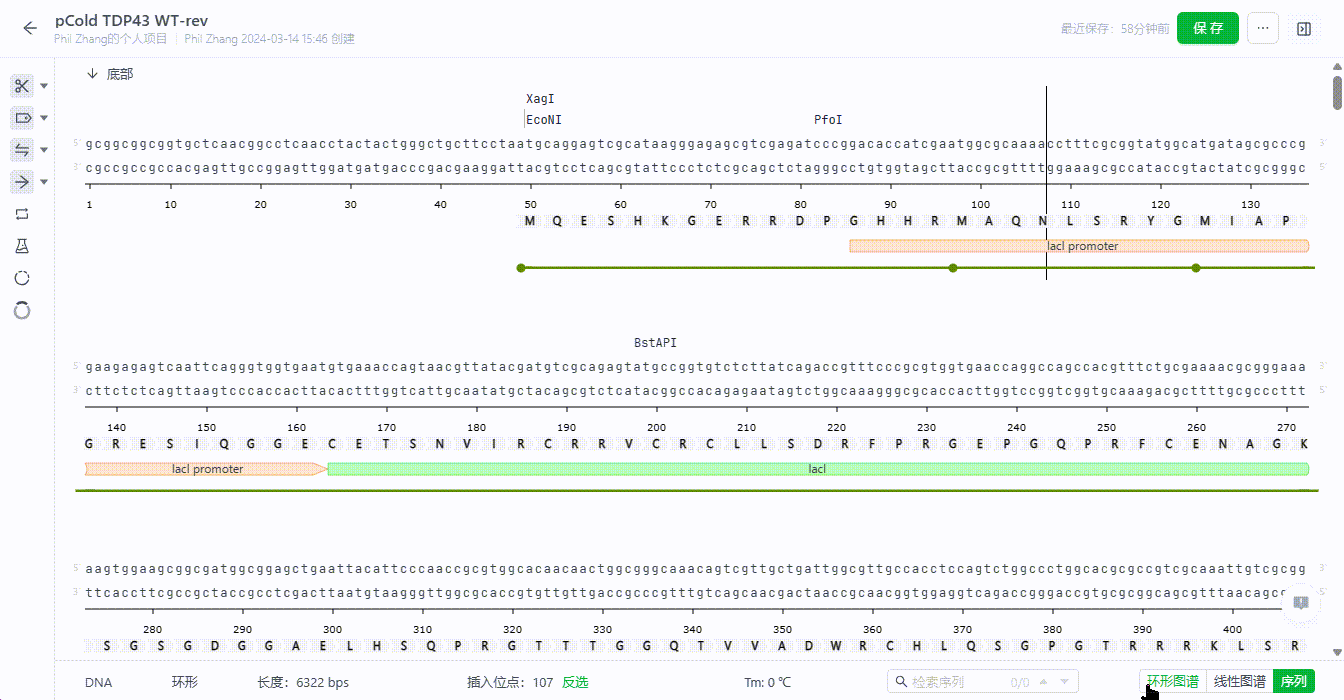Open the flask experiment tool
This screenshot has height=700, width=1344.
22,246
